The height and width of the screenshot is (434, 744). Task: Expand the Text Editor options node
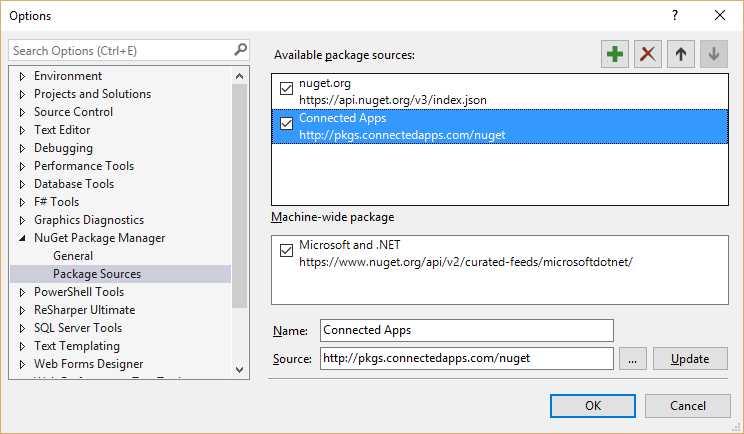pyautogui.click(x=22, y=130)
